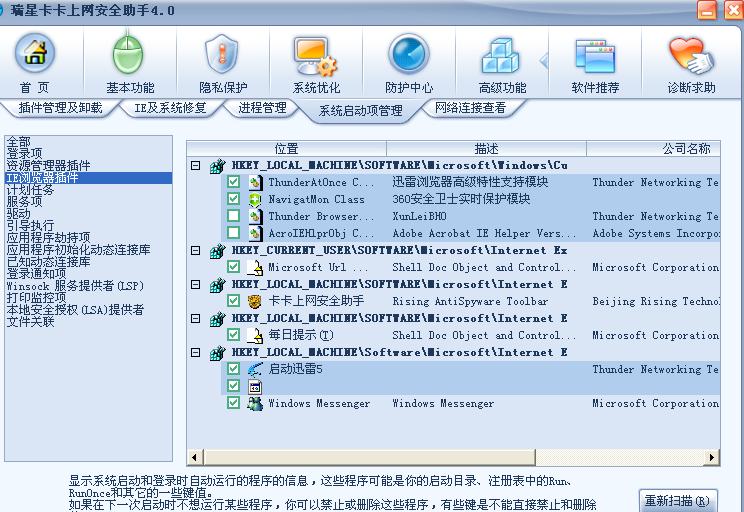This screenshot has height=512, width=744.
Task: Click the Windows Messenger people icon
Action: (x=255, y=403)
